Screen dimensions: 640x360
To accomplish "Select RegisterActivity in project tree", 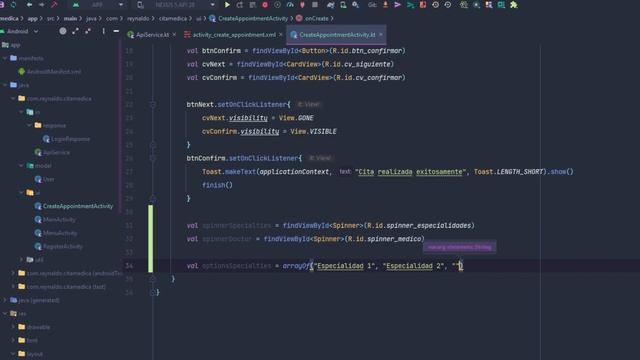I will (x=58, y=247).
